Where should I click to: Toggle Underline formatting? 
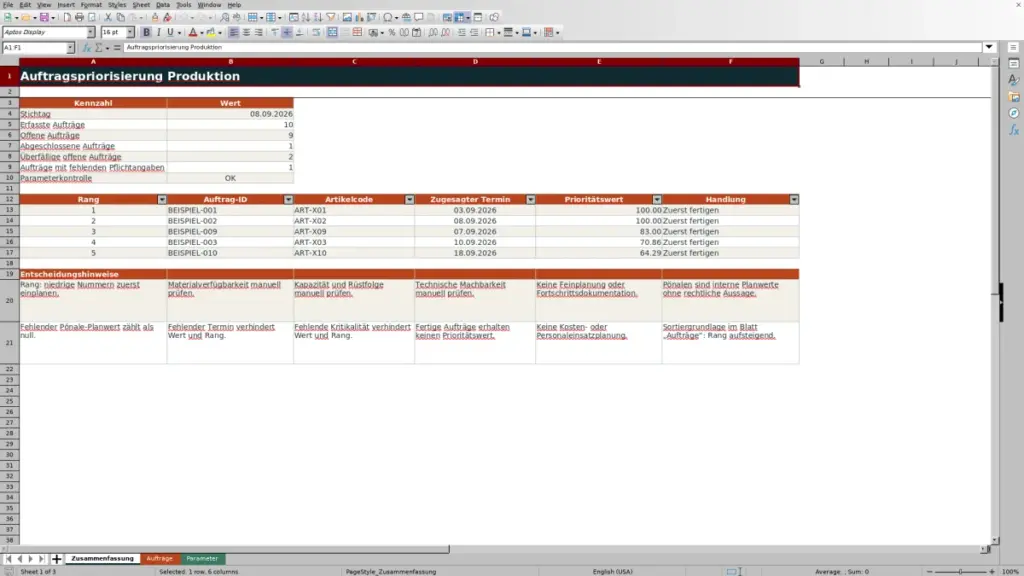coord(170,33)
